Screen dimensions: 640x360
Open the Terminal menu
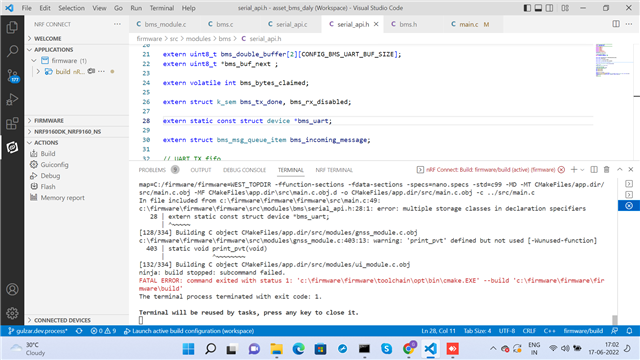click(x=162, y=8)
